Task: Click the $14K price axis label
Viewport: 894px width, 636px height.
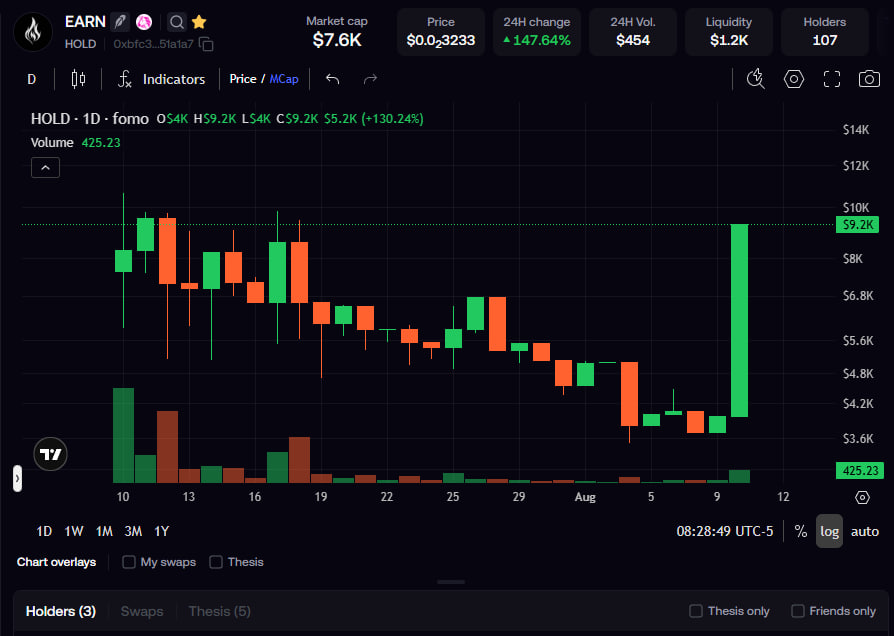Action: click(856, 130)
